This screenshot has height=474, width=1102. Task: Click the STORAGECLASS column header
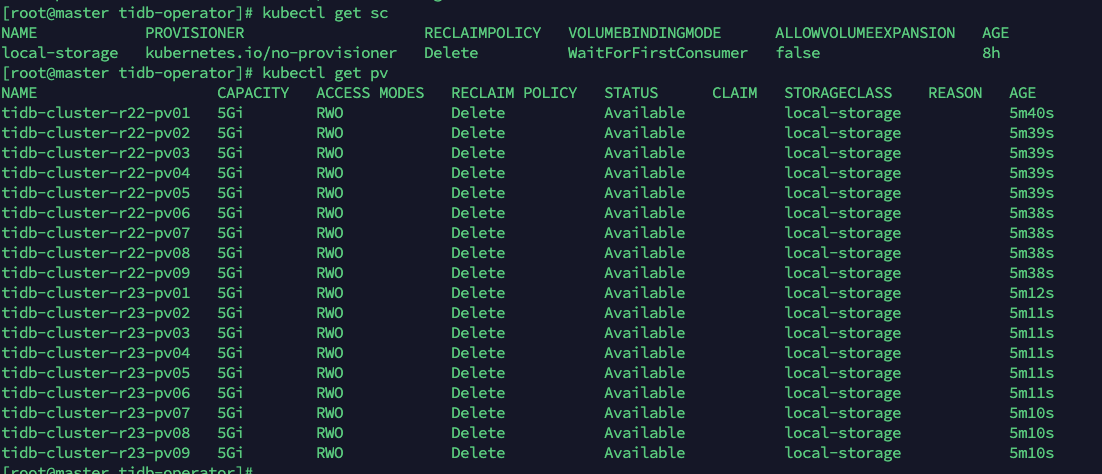[x=838, y=93]
